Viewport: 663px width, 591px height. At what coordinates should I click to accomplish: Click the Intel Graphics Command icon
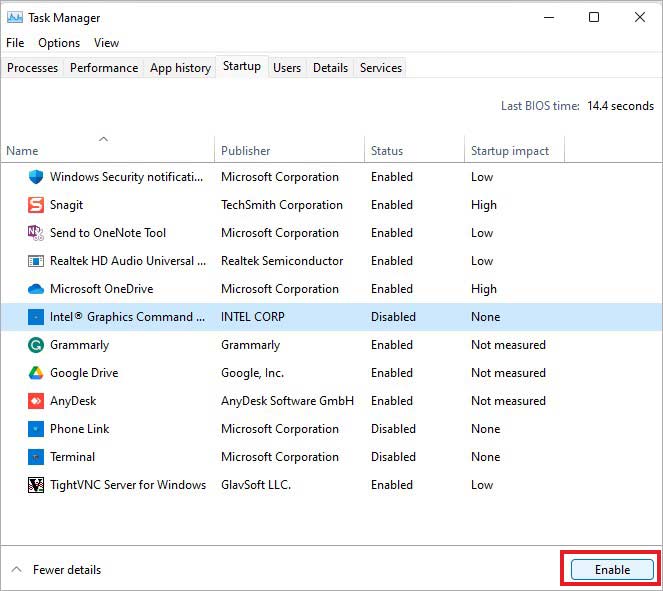click(36, 317)
